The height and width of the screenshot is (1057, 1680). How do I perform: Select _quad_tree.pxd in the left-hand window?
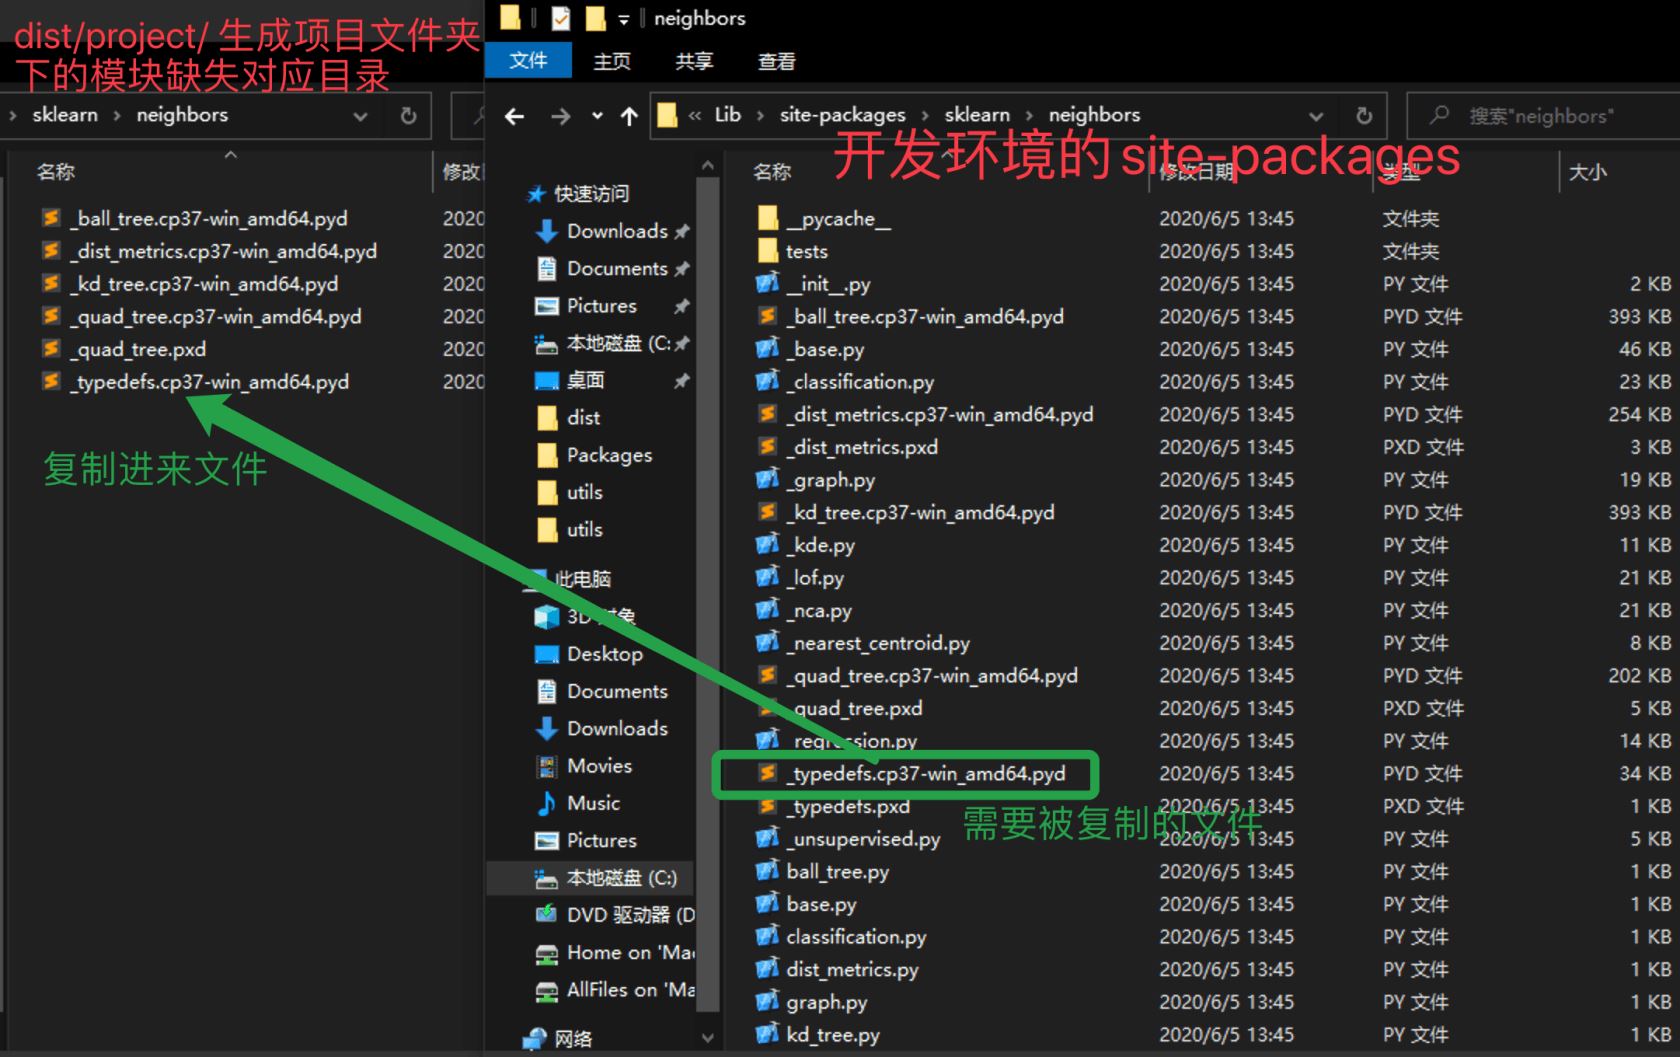(x=138, y=349)
